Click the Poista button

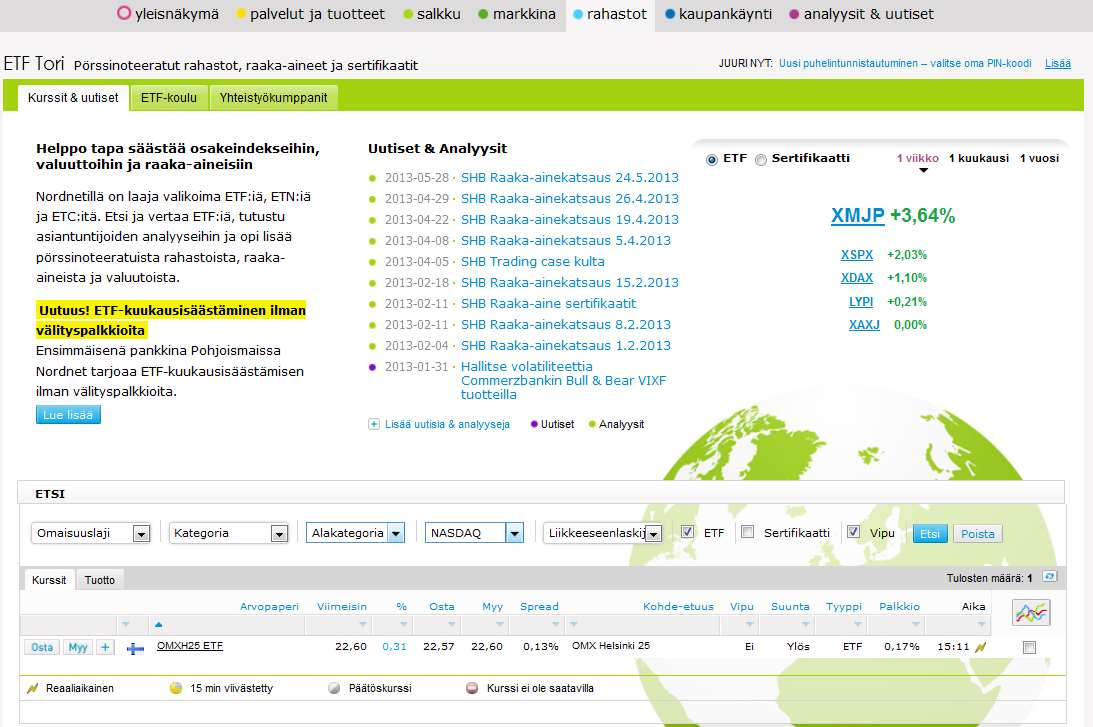click(978, 534)
